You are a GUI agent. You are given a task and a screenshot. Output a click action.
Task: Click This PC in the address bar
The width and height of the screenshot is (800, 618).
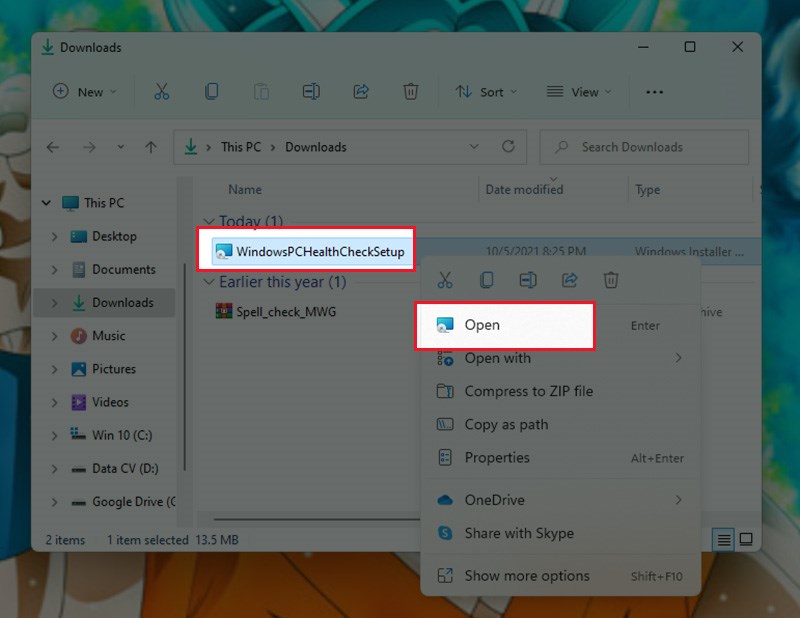click(x=241, y=147)
